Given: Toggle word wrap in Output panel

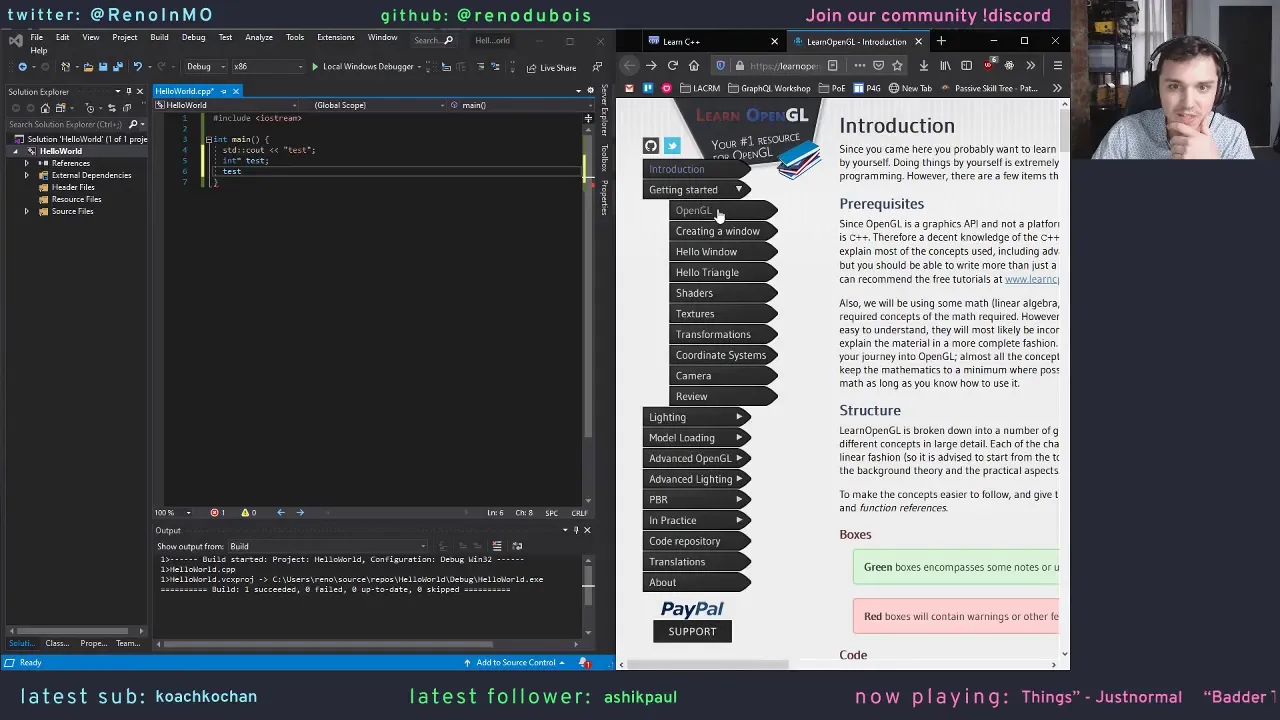Looking at the screenshot, I should pos(517,547).
